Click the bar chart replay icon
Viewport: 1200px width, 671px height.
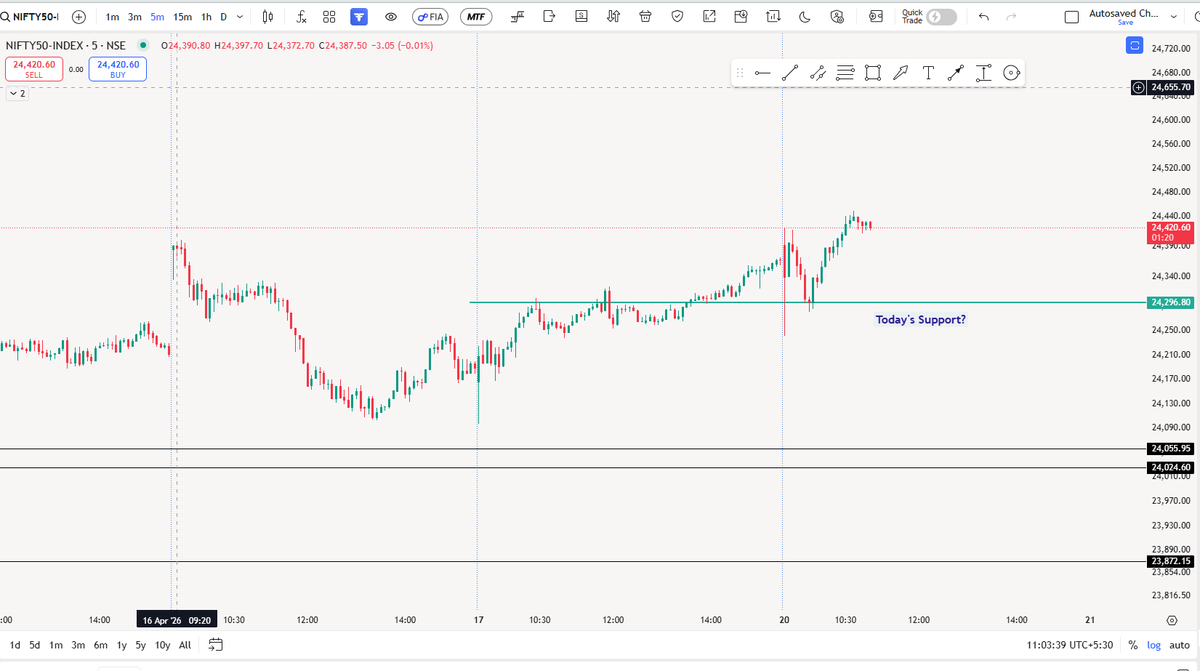click(773, 17)
